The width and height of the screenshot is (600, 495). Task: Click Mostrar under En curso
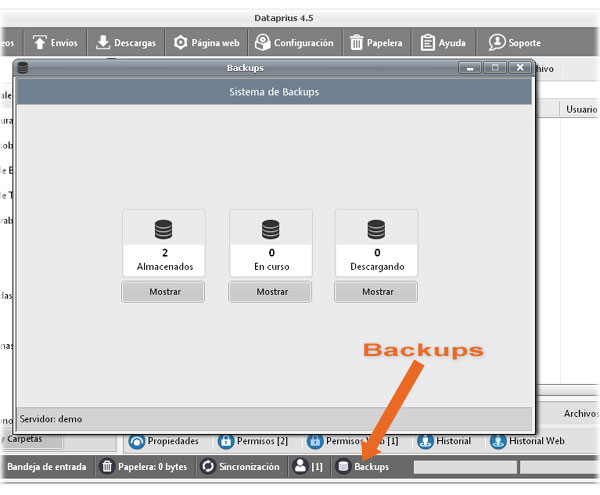click(271, 292)
